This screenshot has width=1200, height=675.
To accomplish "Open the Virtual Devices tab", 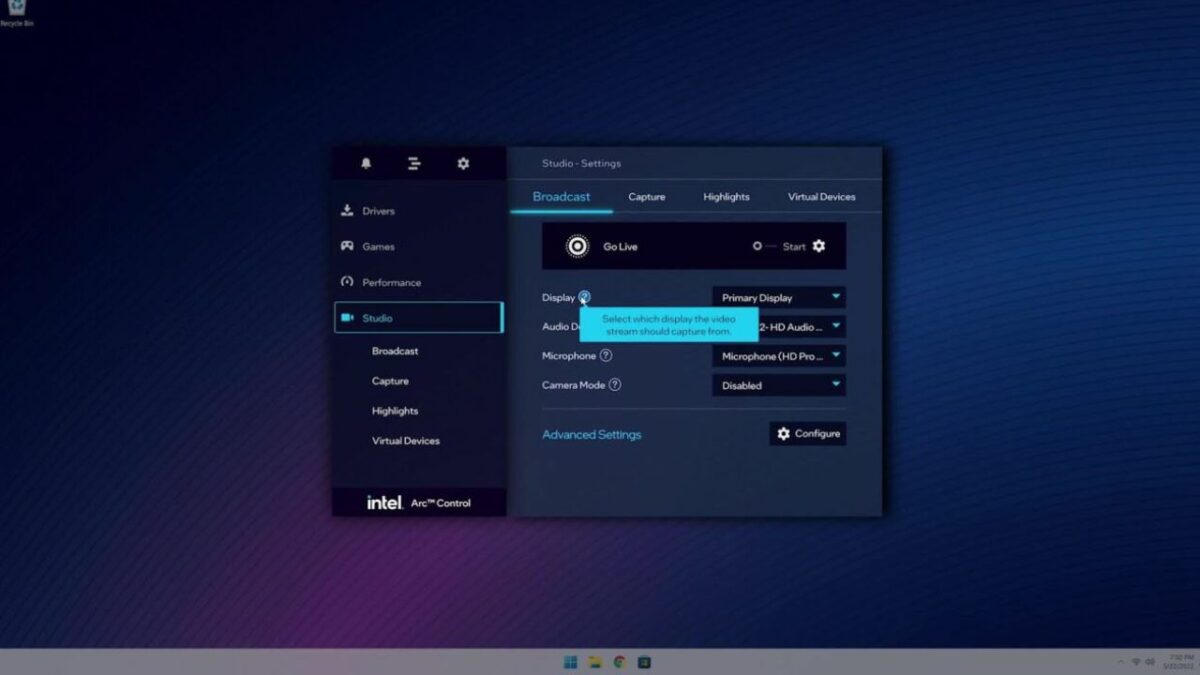I will coord(820,196).
